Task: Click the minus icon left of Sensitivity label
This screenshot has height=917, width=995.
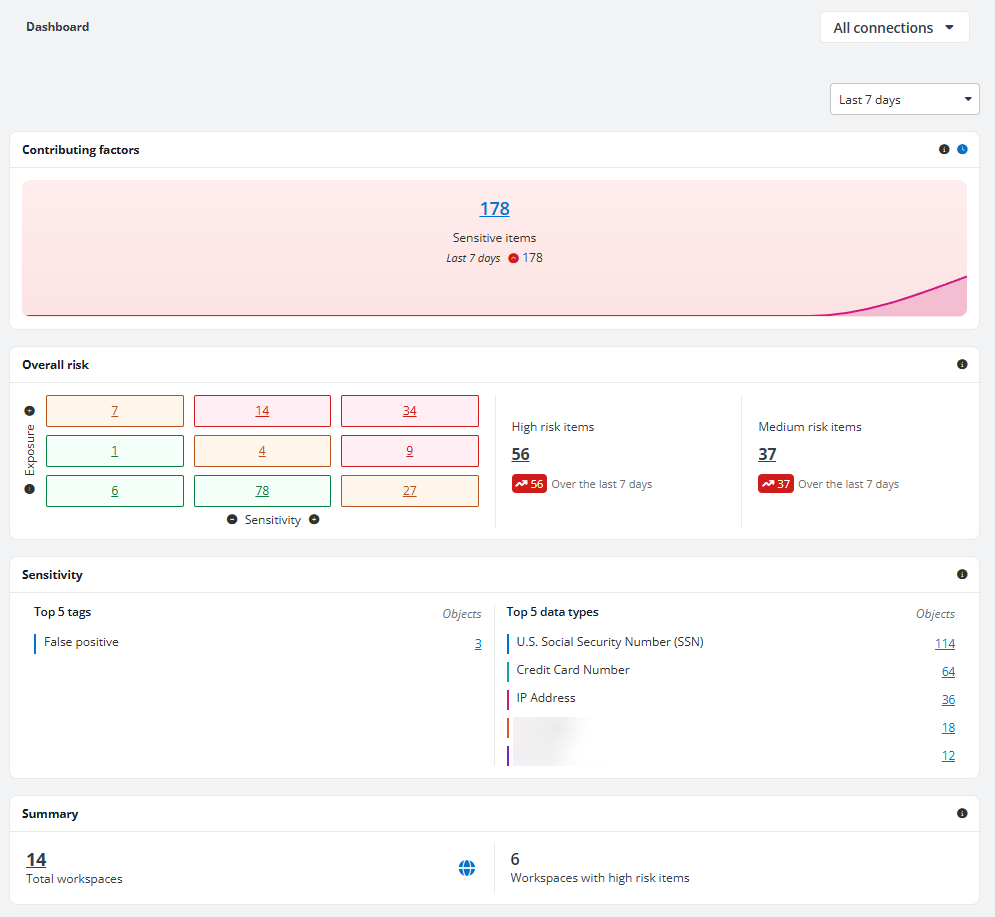Action: (x=232, y=519)
